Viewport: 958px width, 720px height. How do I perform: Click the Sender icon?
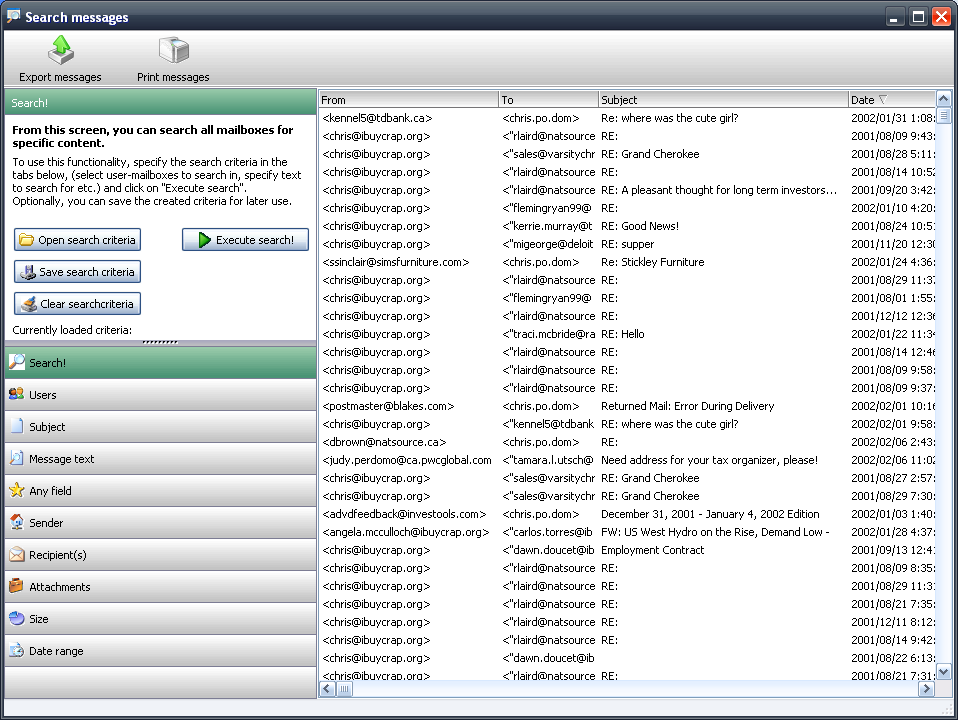[x=16, y=523]
